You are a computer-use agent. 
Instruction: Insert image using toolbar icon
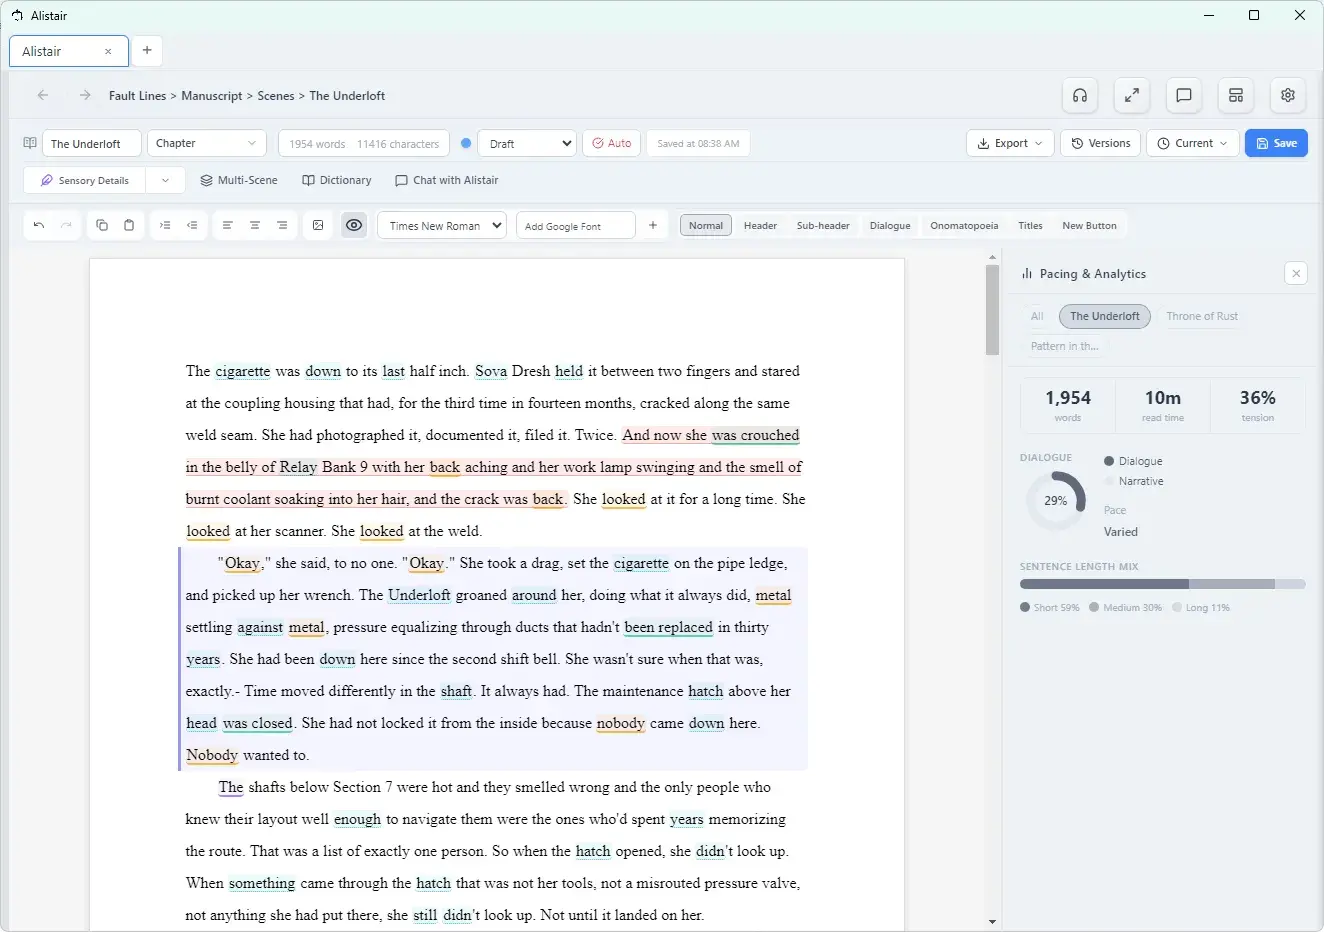[x=318, y=225]
